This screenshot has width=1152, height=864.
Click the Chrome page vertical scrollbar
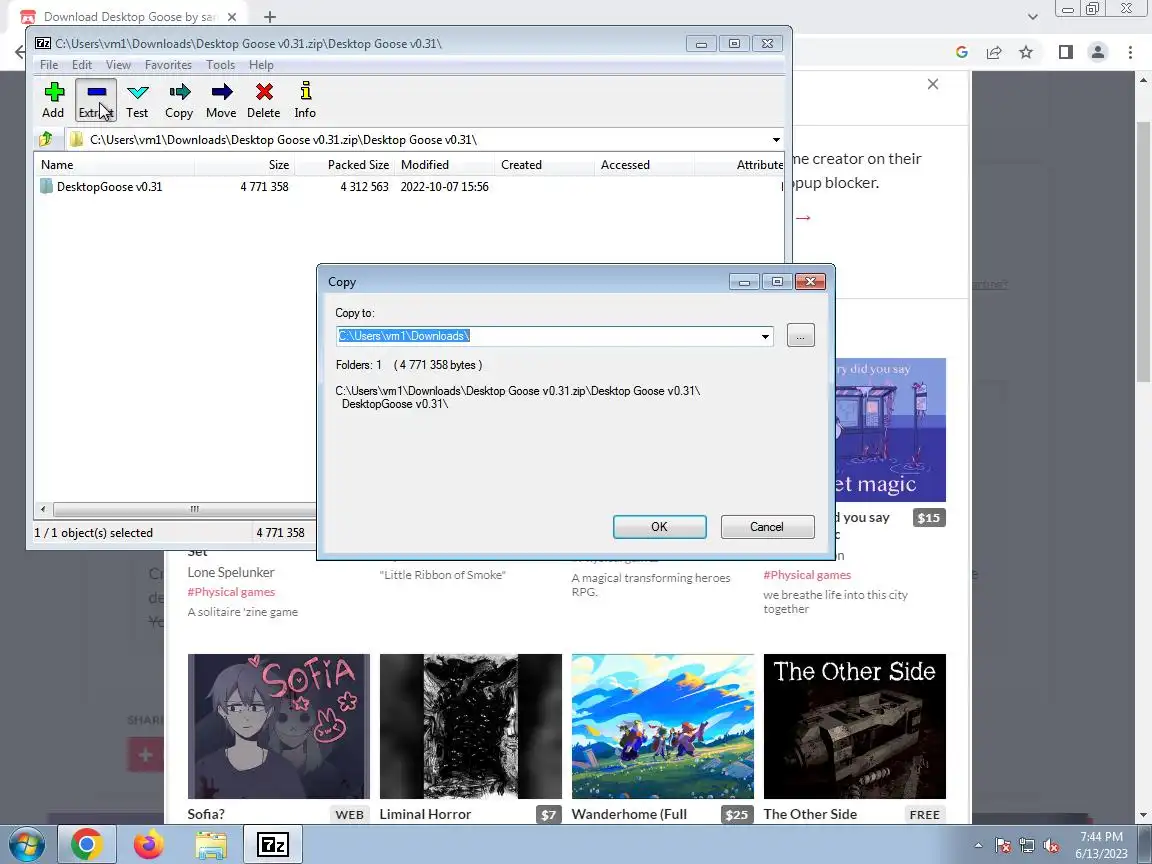coord(1143,252)
